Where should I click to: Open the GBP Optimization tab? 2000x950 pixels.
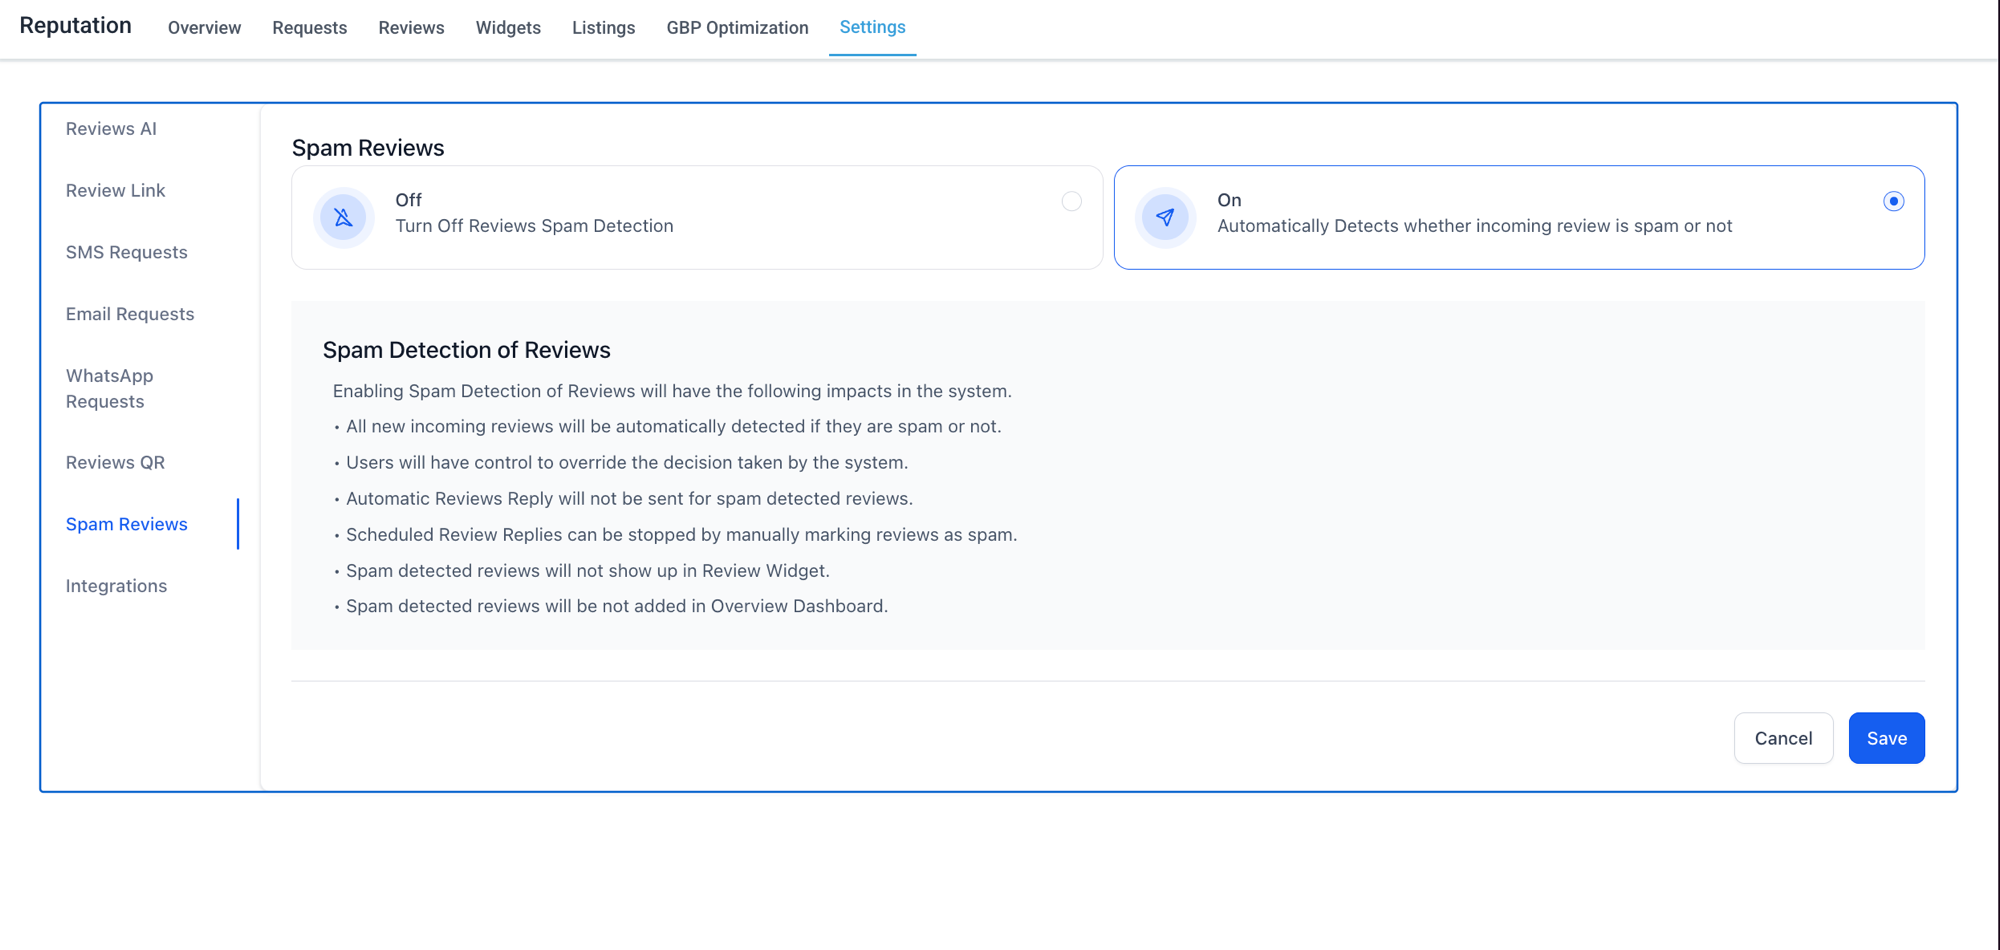click(x=737, y=28)
